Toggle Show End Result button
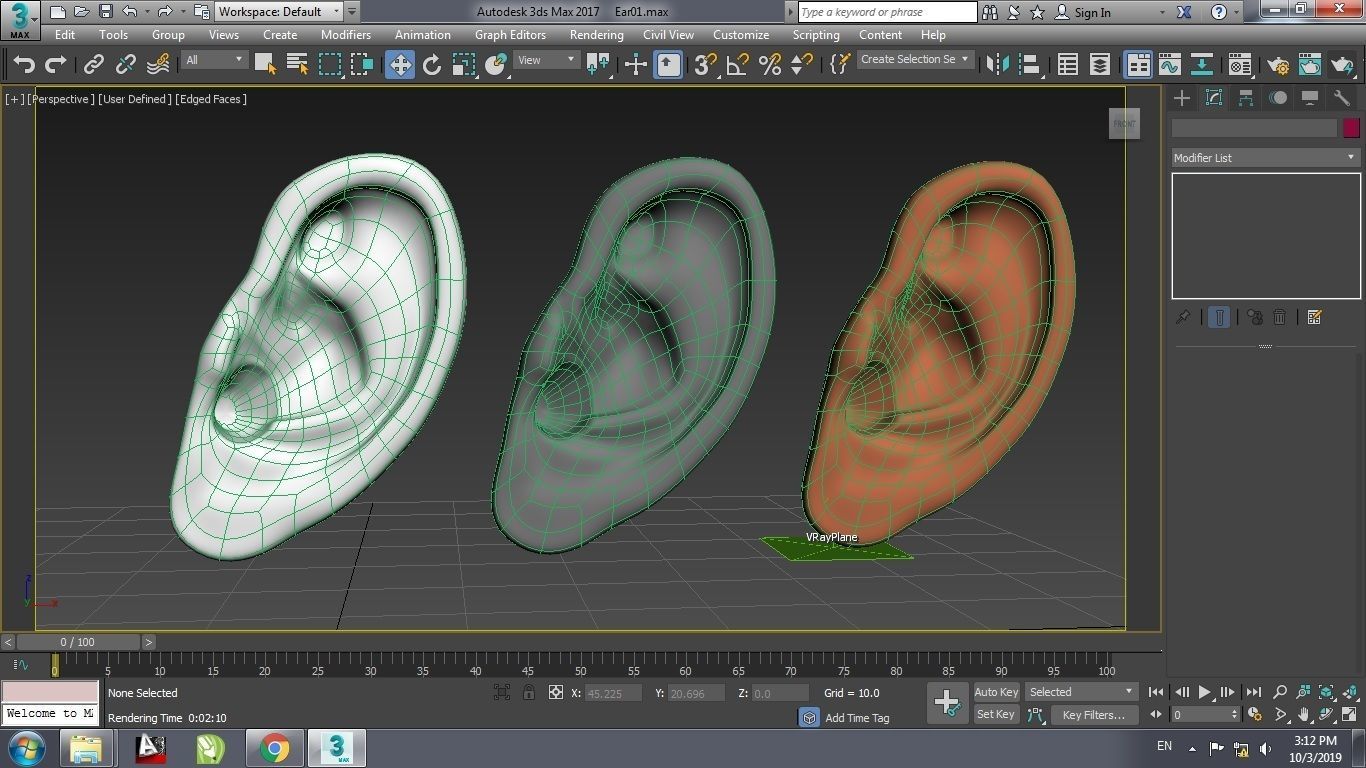 pyautogui.click(x=1219, y=317)
